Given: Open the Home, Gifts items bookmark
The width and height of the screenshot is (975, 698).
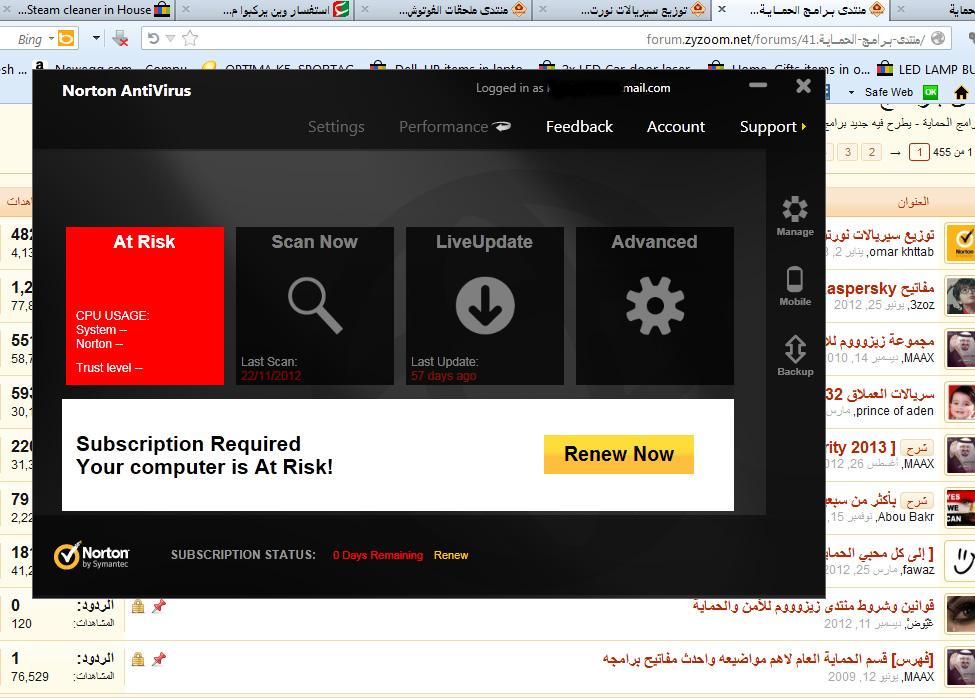Looking at the screenshot, I should (x=790, y=69).
